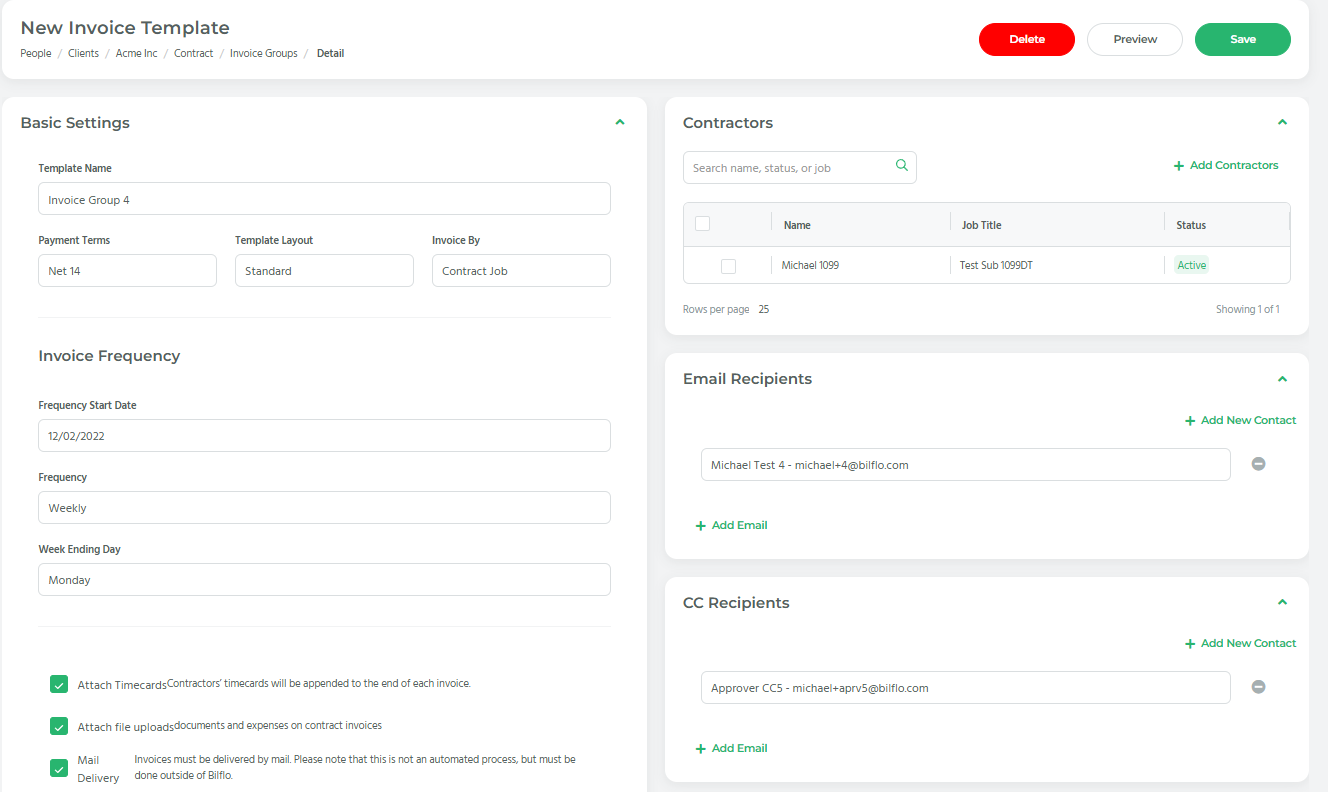Sort by Job Title column header

click(x=981, y=225)
